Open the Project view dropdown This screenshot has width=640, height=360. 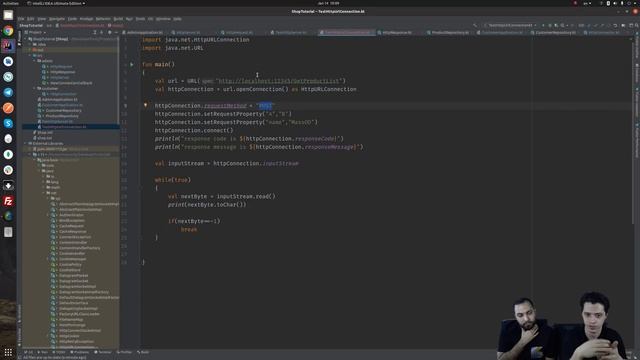[x=36, y=32]
